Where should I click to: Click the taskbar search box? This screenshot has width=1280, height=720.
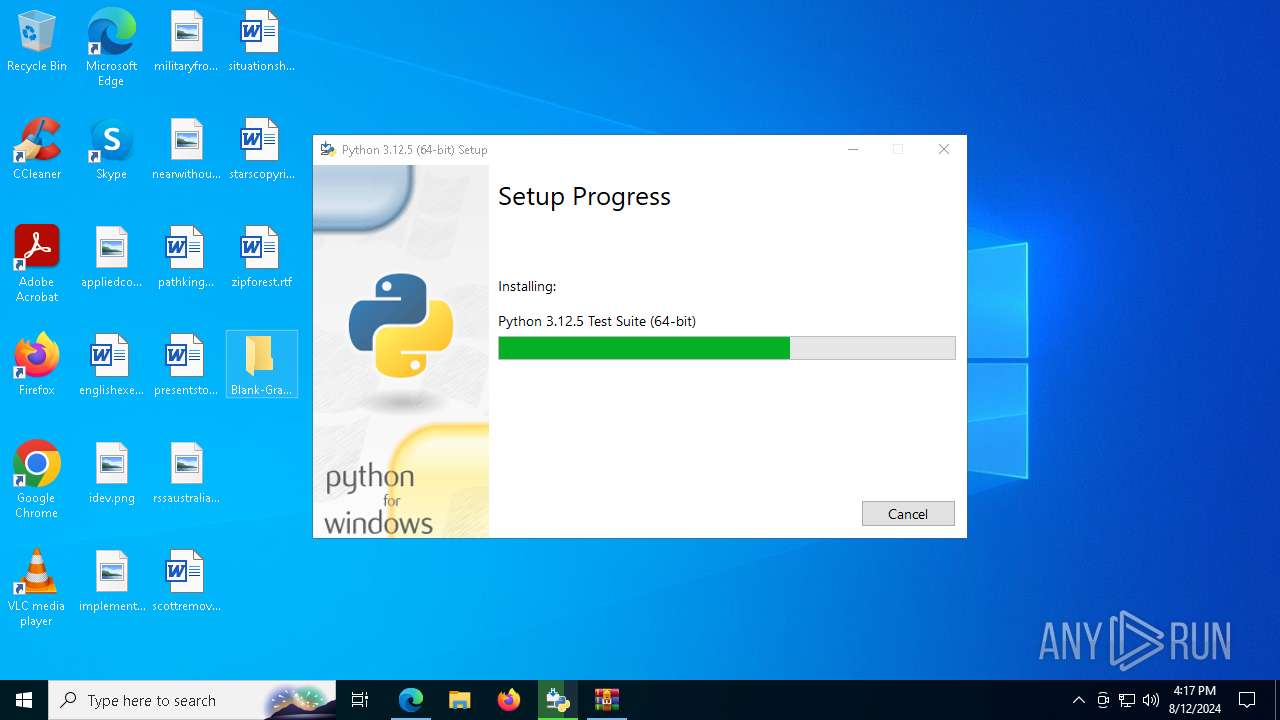coord(192,700)
